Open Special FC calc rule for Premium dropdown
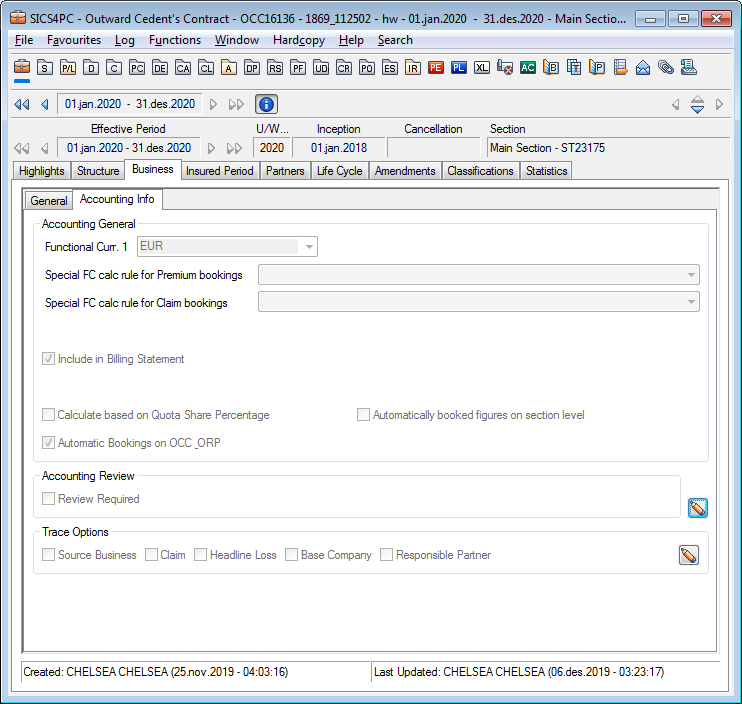 click(690, 275)
